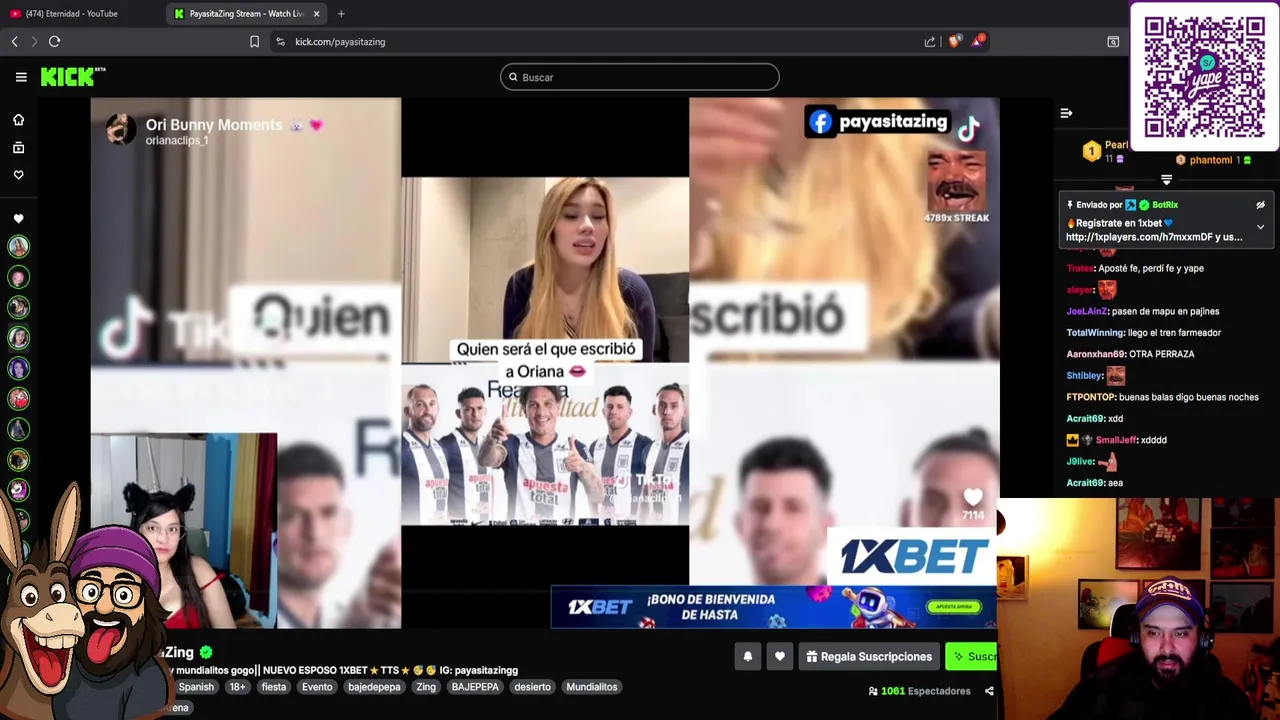This screenshot has height=720, width=1280.
Task: Click the 1061 Espectadores viewer count
Action: tap(919, 691)
